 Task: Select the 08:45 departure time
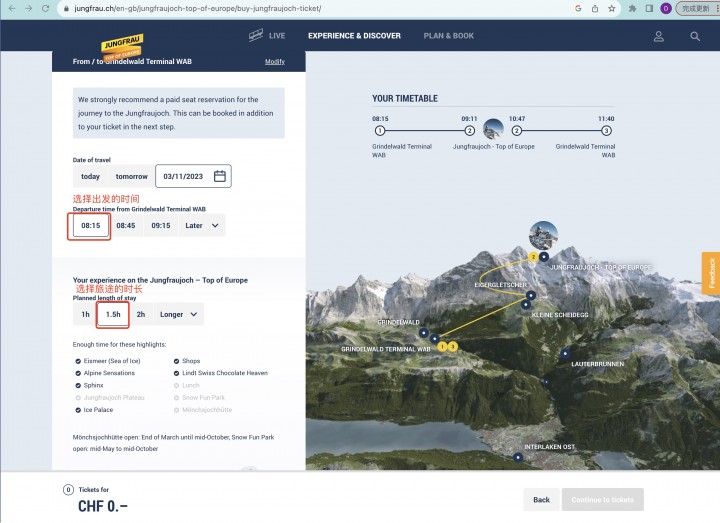[x=126, y=225]
